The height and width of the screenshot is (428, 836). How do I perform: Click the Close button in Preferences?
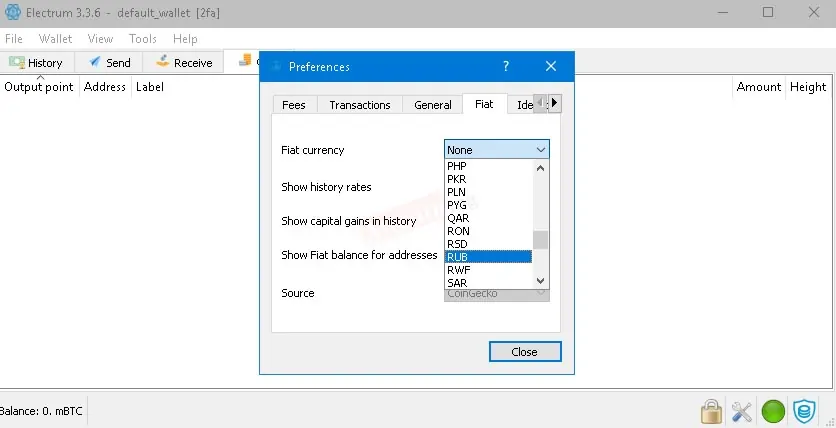click(x=525, y=352)
